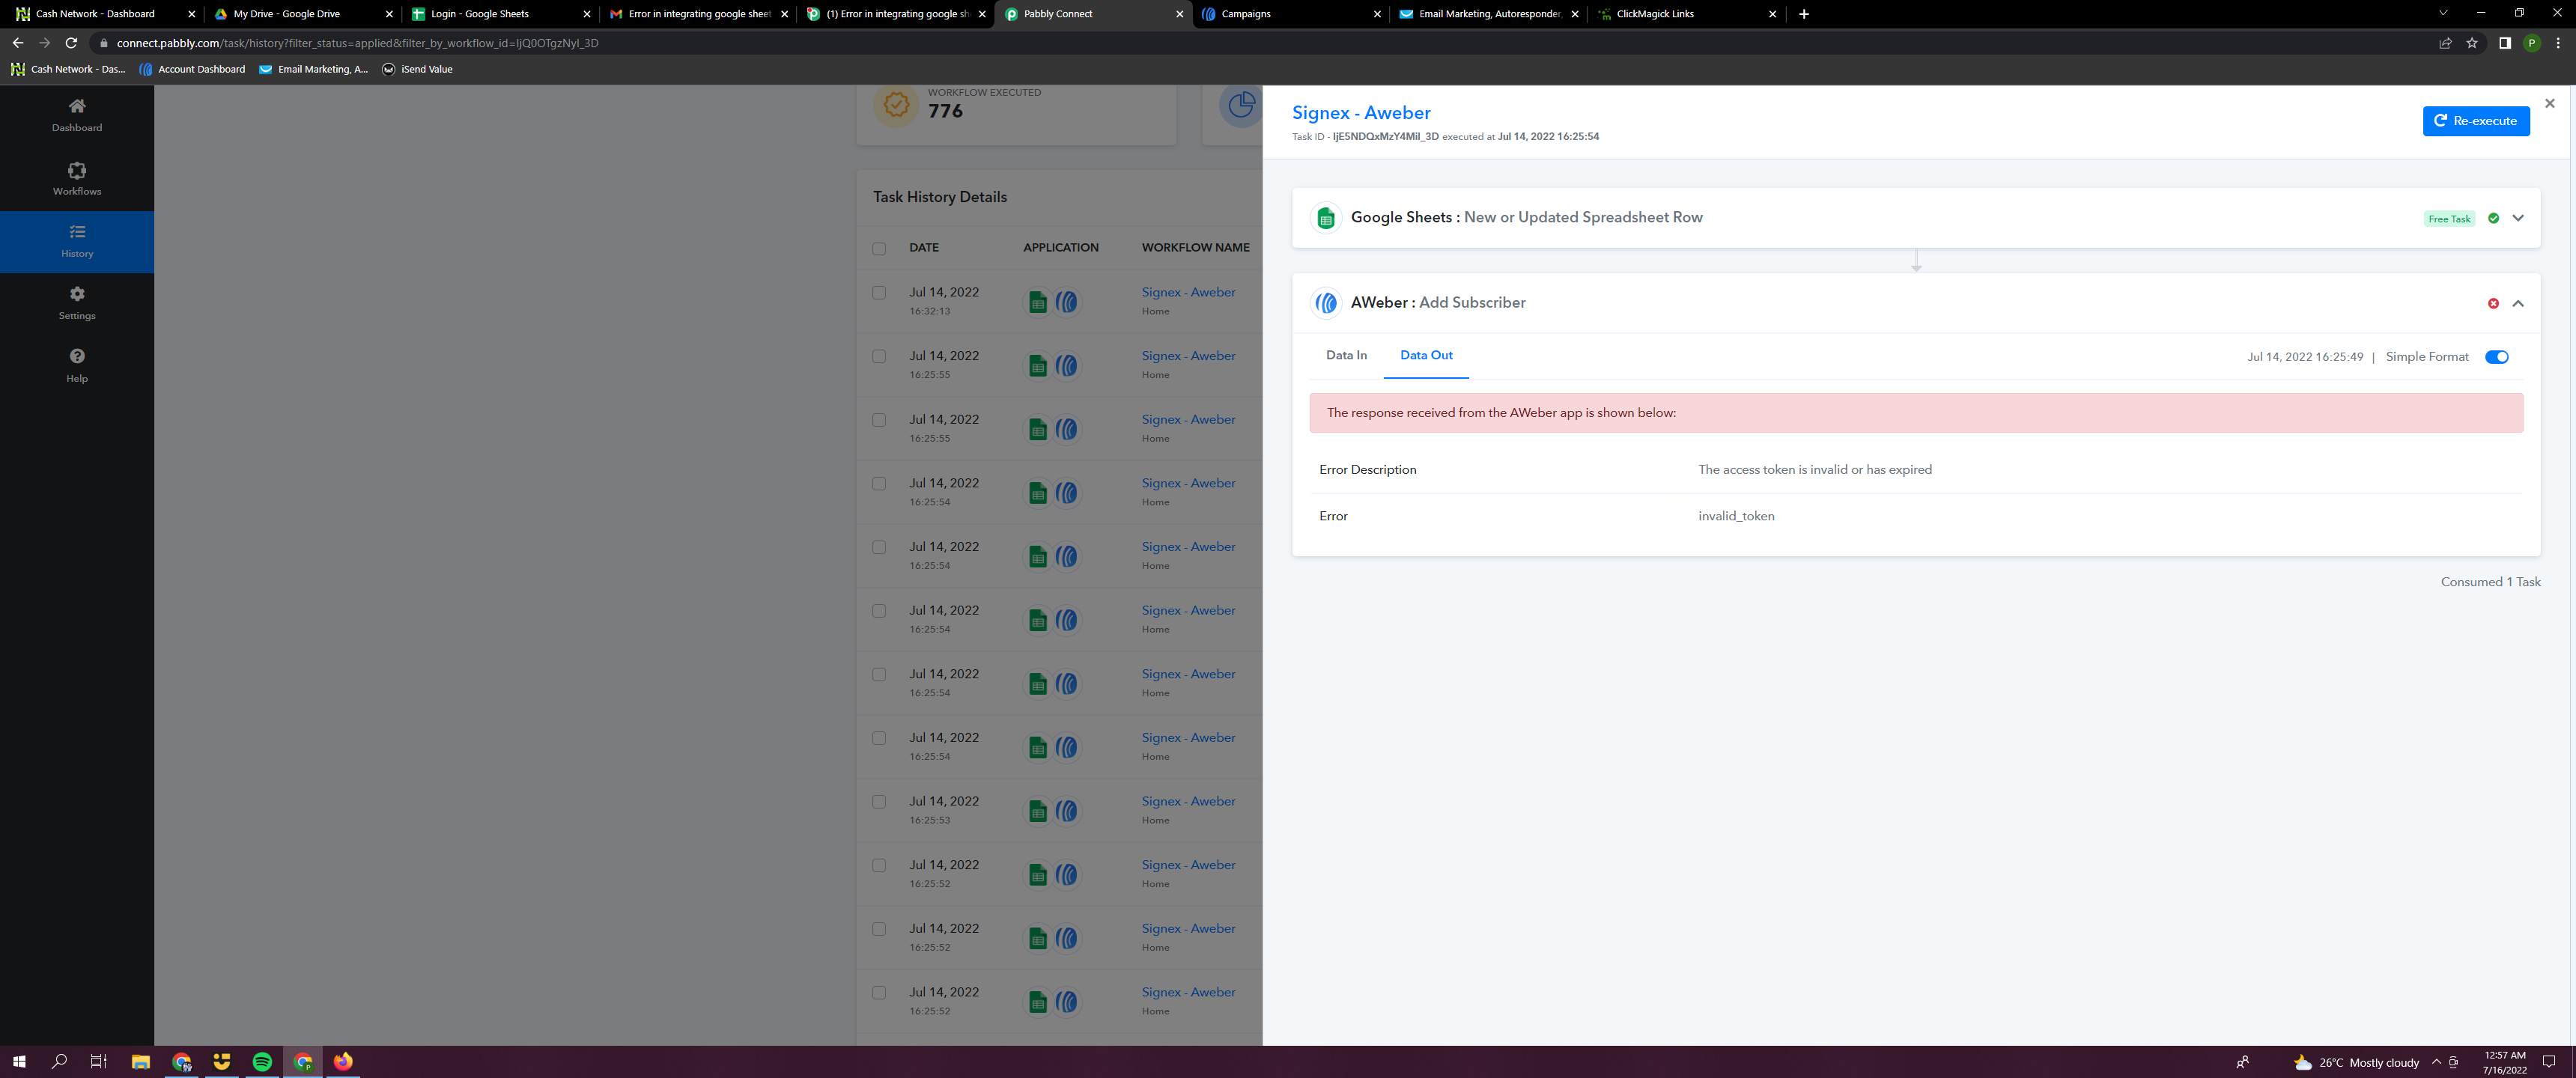Expand the Google Sheets step details
2576x1078 pixels.
(2517, 218)
